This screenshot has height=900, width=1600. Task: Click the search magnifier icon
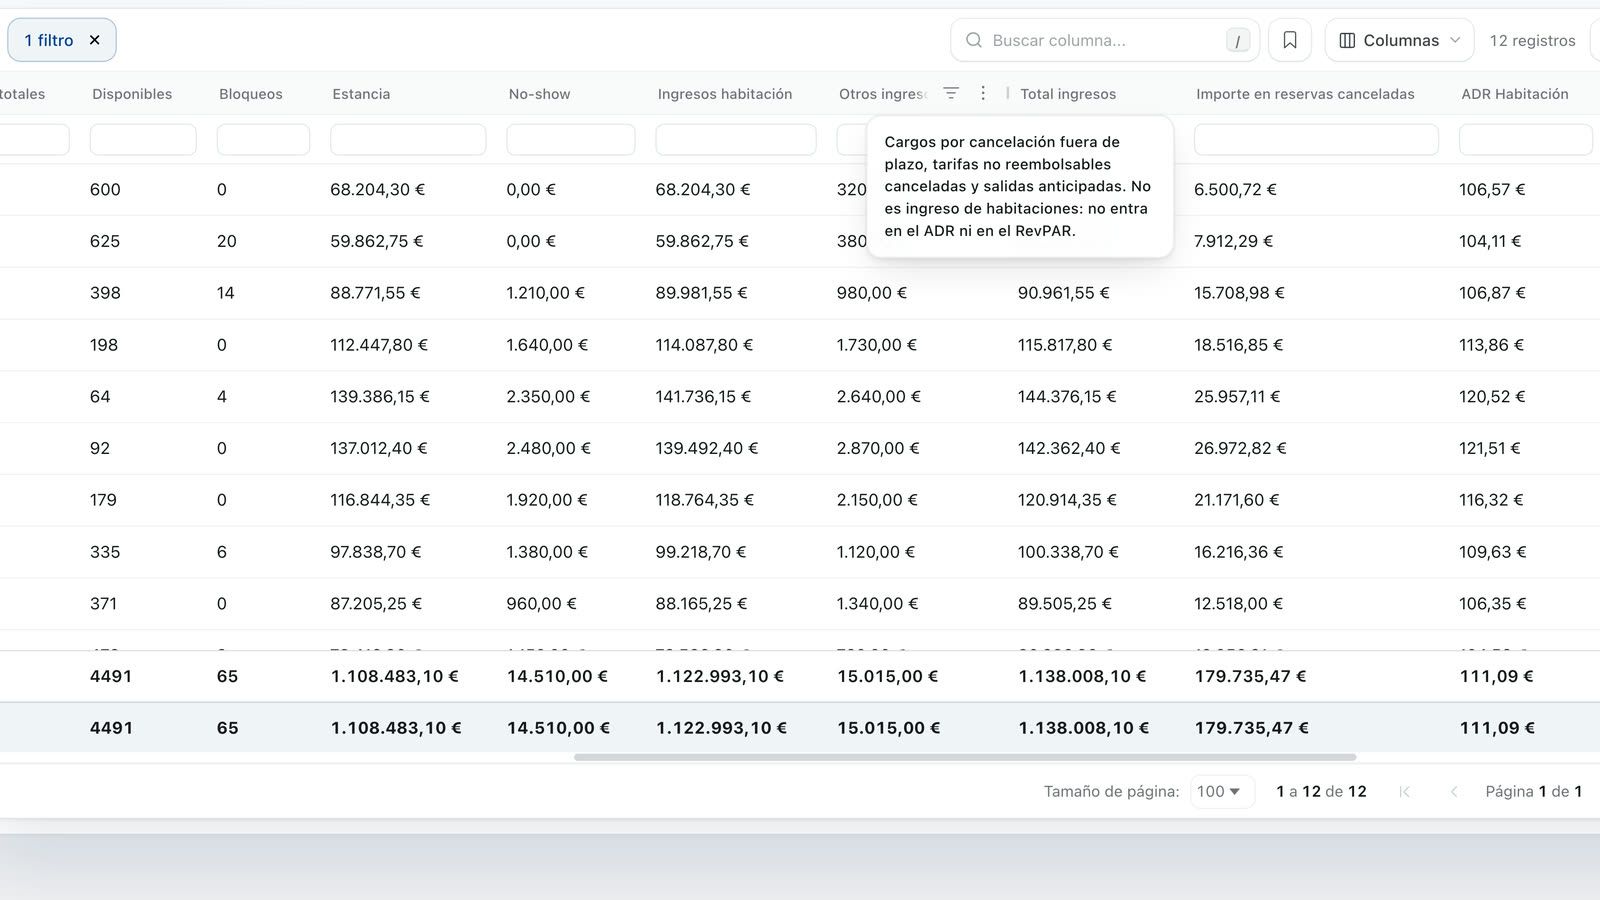(x=973, y=40)
